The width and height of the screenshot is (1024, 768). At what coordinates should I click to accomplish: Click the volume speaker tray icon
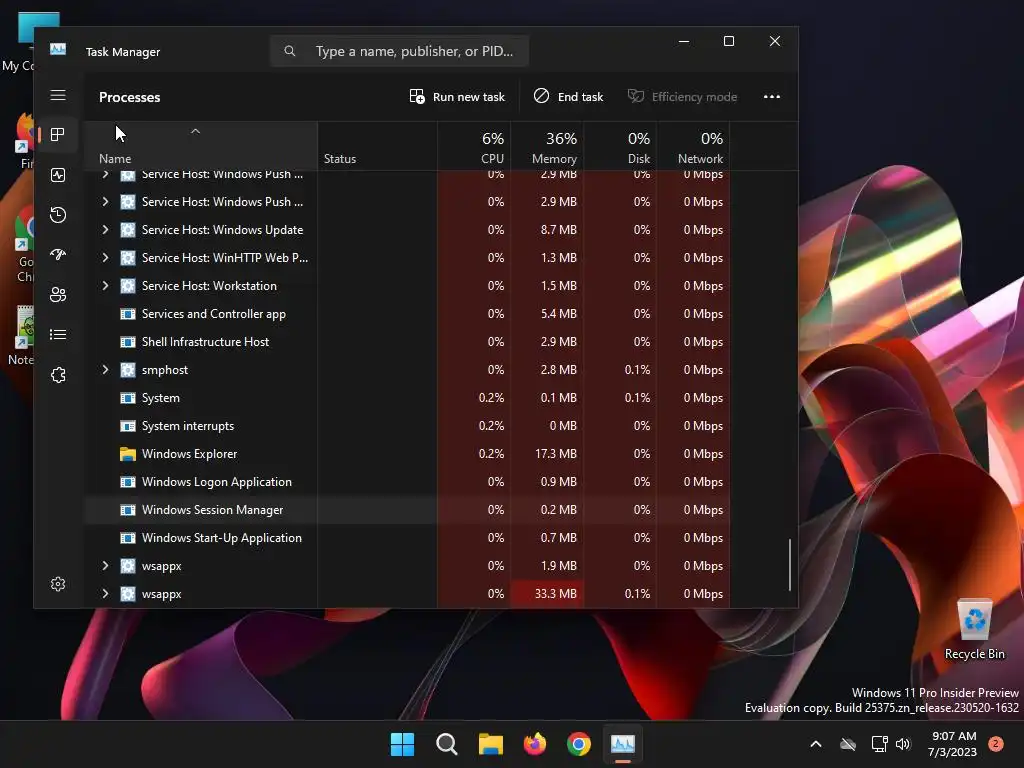pos(903,744)
